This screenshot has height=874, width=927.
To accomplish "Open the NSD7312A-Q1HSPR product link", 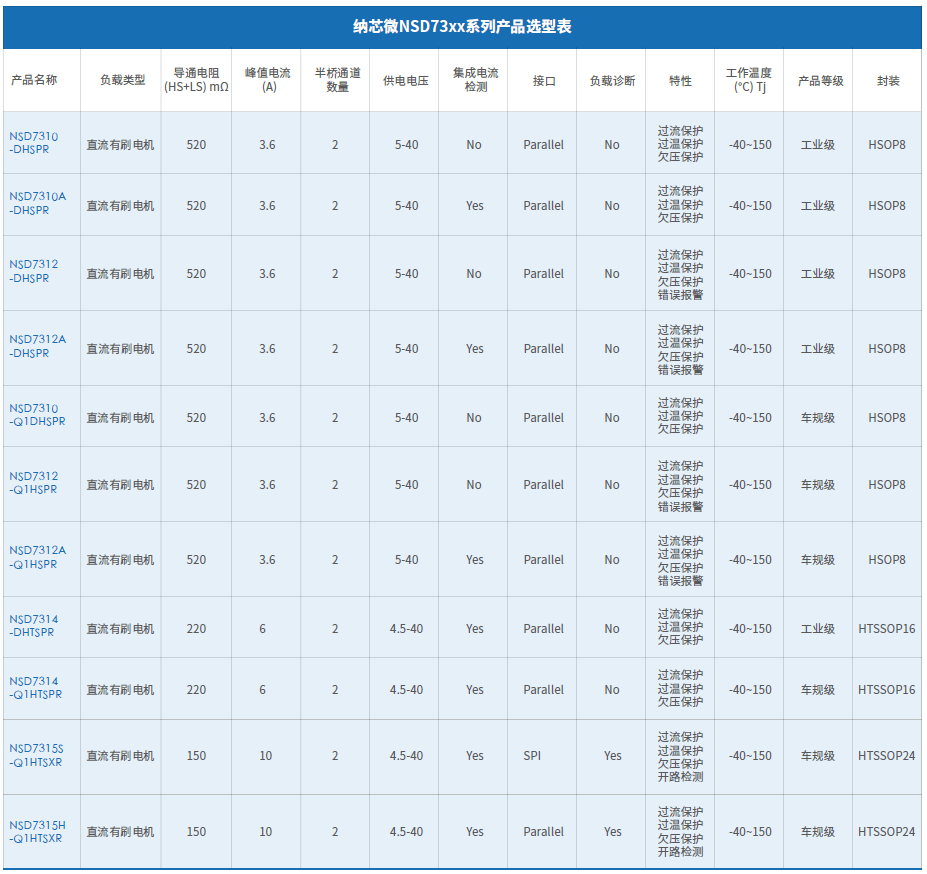I will pyautogui.click(x=37, y=557).
